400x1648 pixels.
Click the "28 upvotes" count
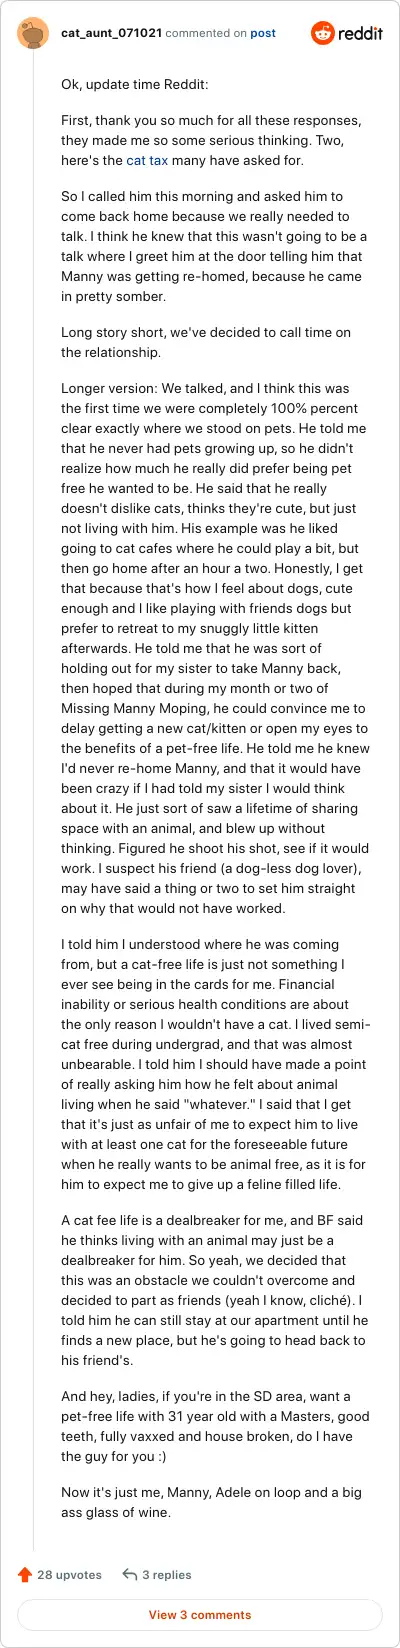(x=69, y=1574)
